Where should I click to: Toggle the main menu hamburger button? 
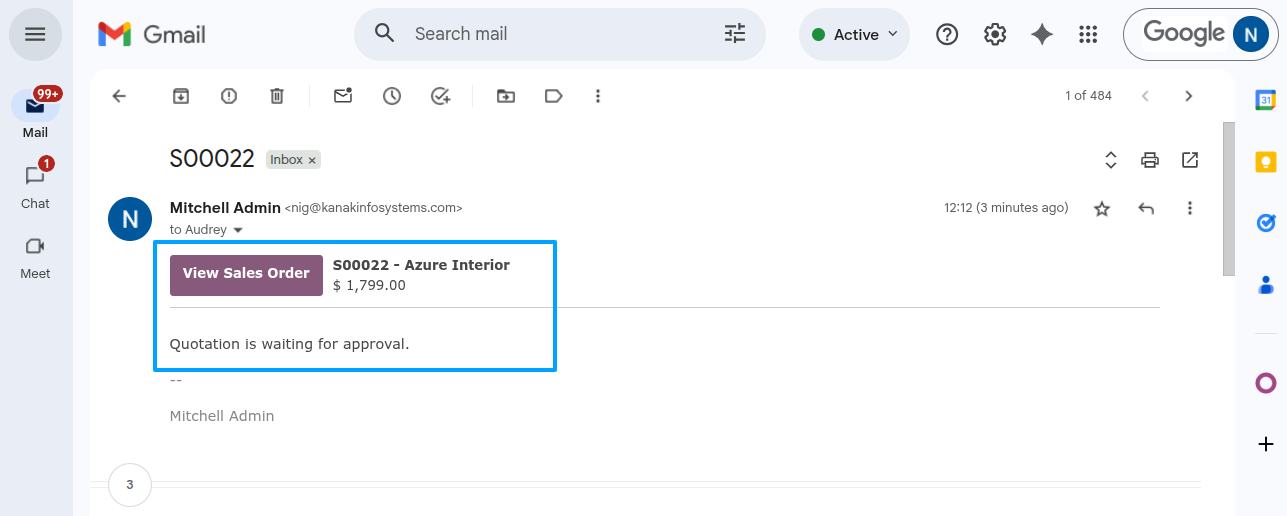click(35, 34)
